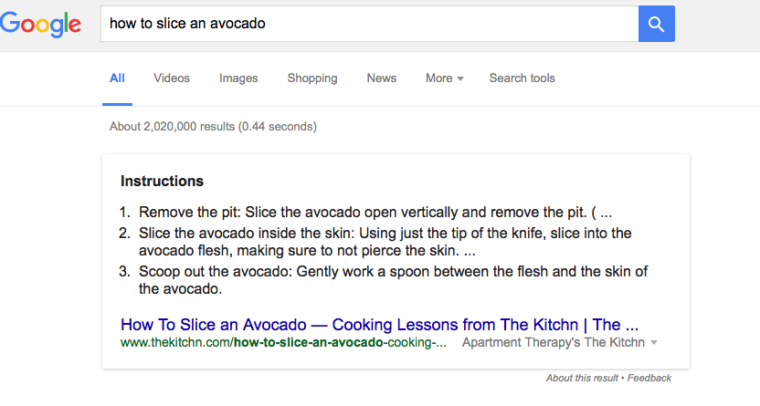The width and height of the screenshot is (760, 406).
Task: Click the About this result link
Action: [x=582, y=378]
